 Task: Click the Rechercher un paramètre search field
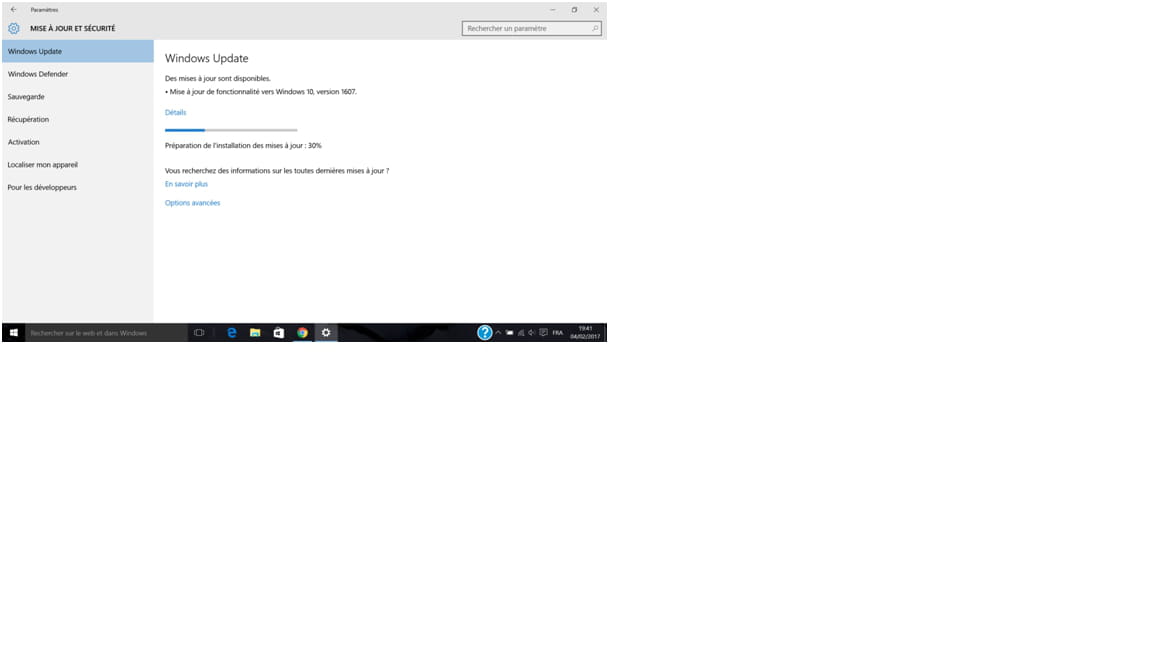532,28
